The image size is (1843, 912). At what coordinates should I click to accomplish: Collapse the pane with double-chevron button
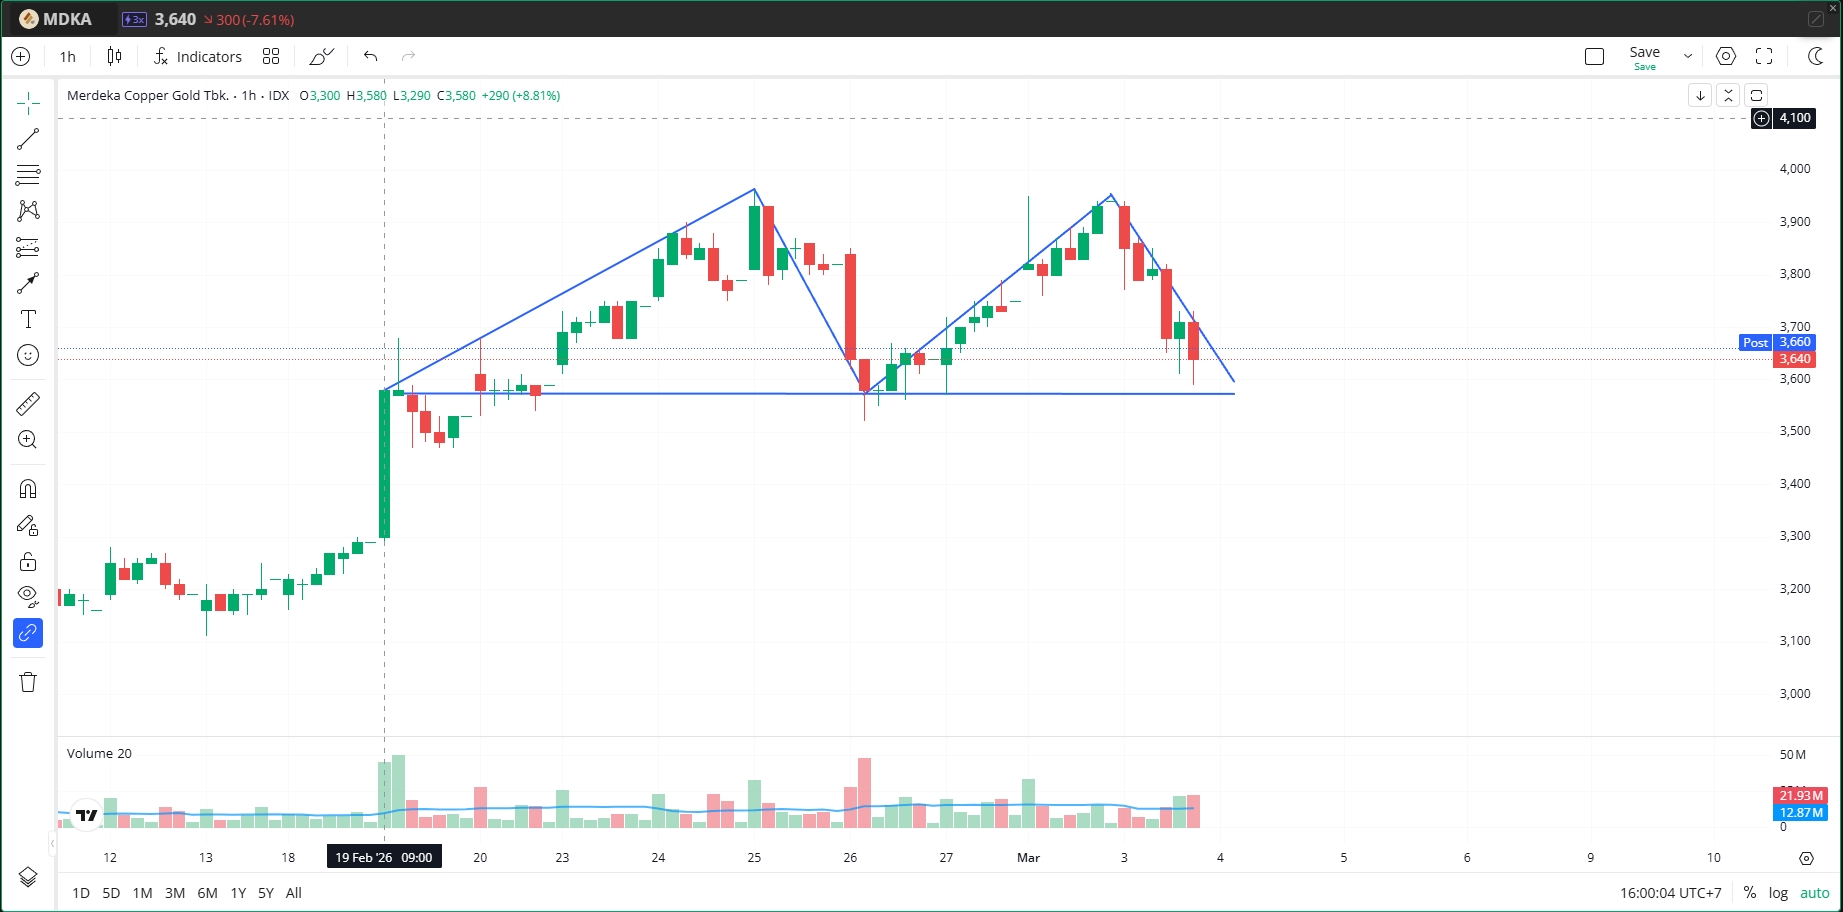(x=1728, y=96)
